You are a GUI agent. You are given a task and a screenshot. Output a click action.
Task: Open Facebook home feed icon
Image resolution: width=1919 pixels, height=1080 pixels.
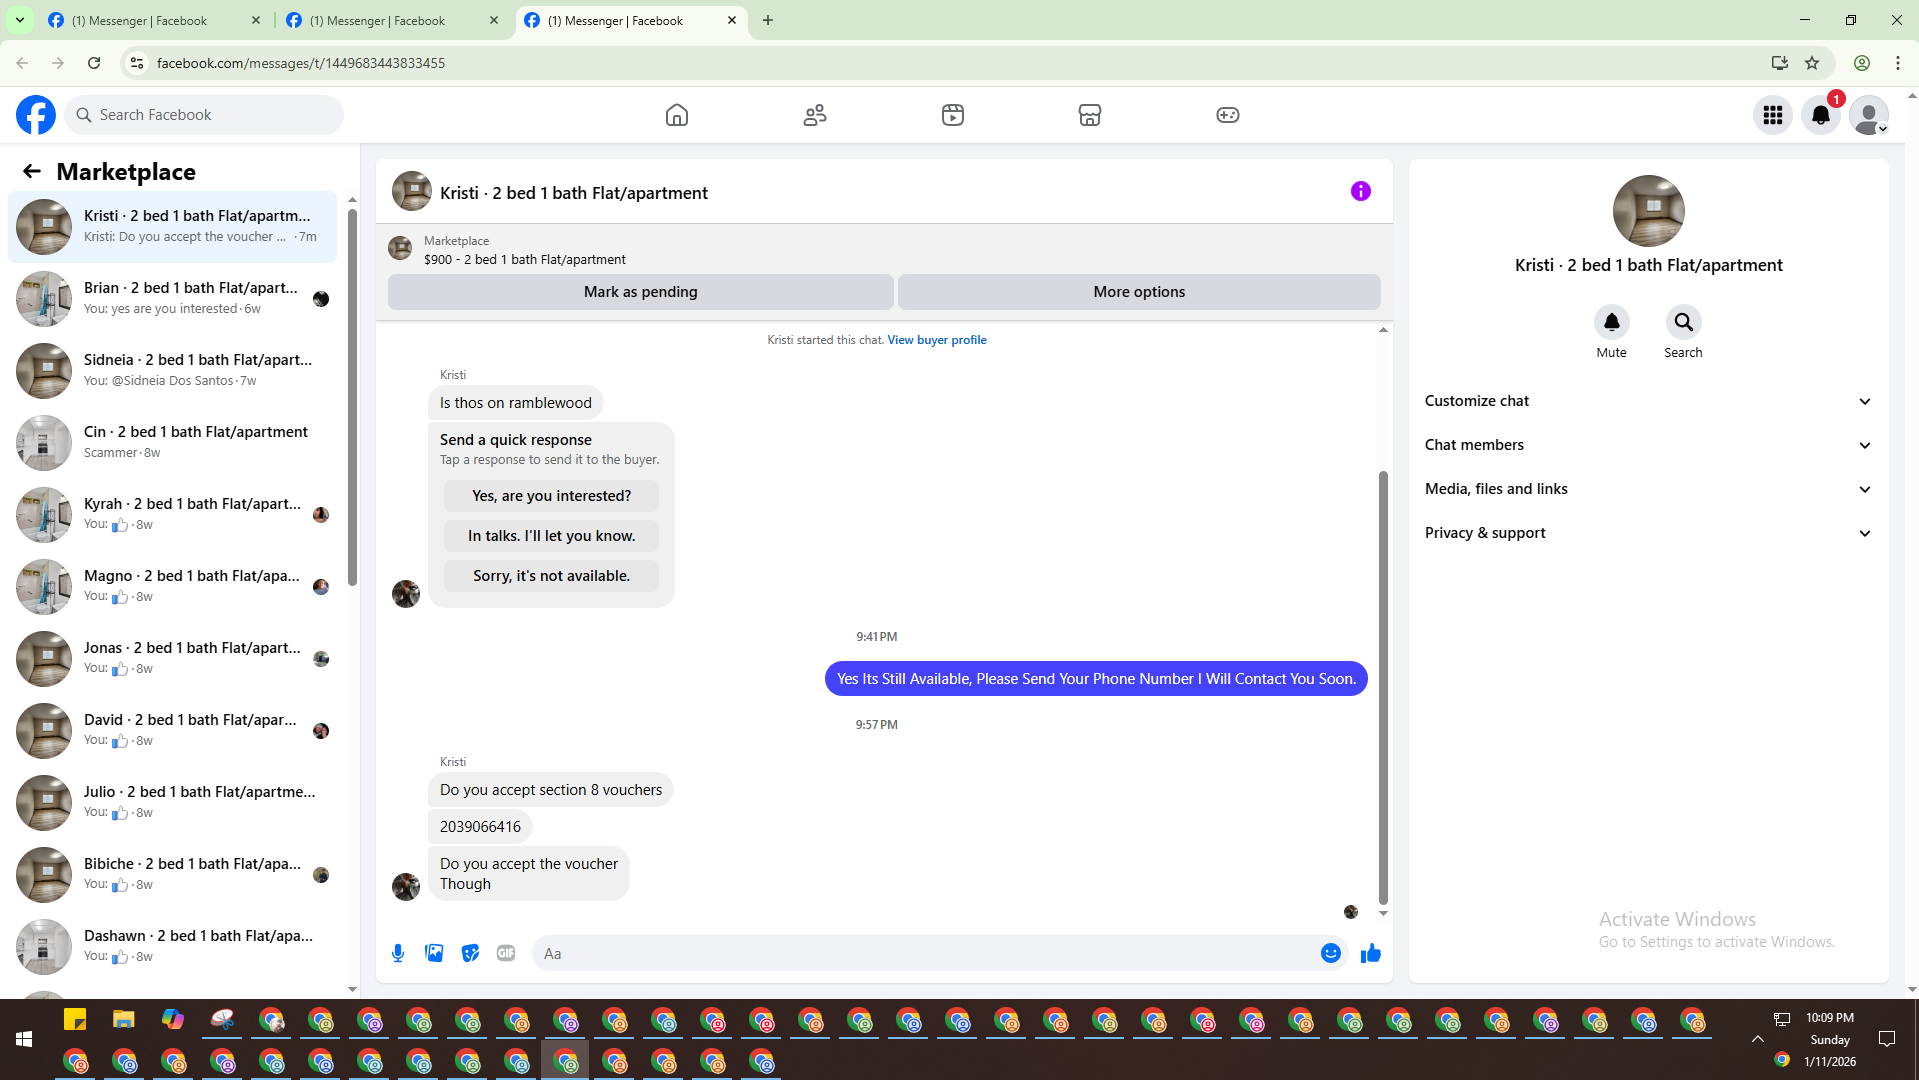click(x=677, y=115)
